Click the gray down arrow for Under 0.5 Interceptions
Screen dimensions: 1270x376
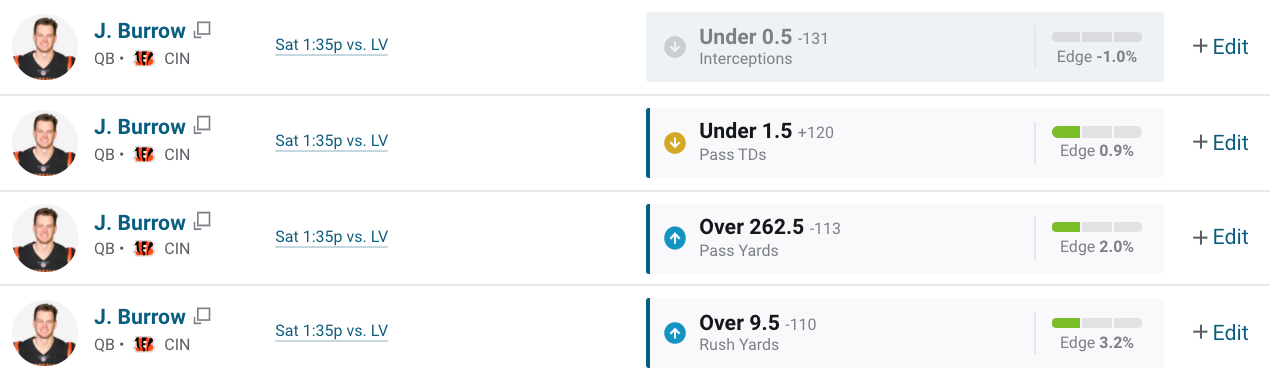(675, 46)
